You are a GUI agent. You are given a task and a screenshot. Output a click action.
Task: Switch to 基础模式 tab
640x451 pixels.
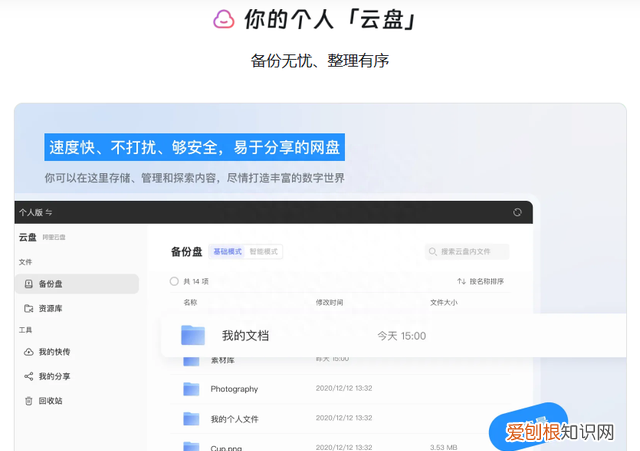click(227, 251)
